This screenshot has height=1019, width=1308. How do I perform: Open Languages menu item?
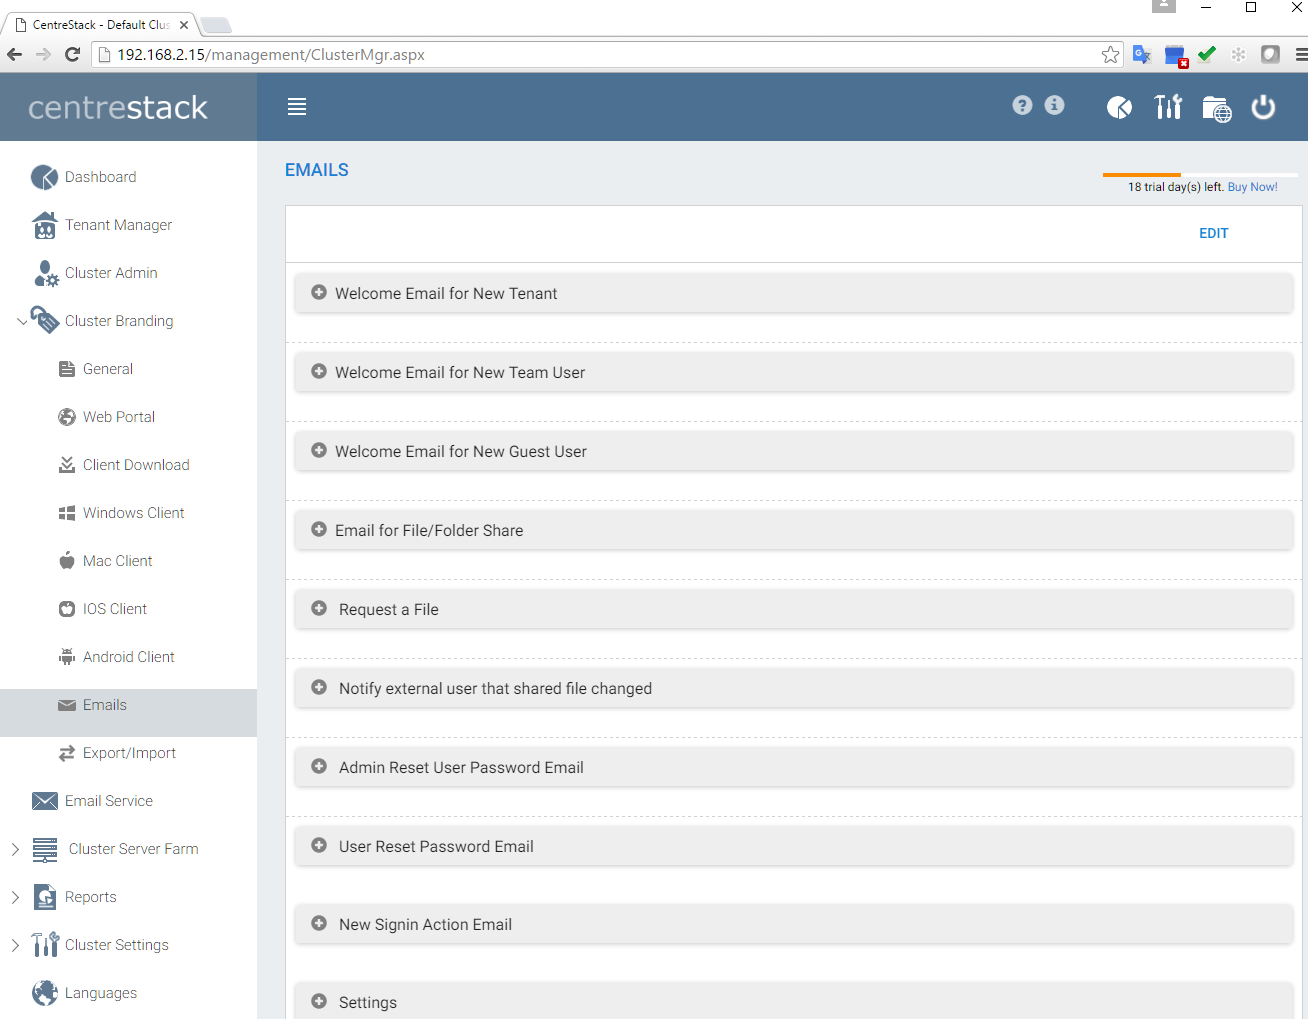(101, 993)
